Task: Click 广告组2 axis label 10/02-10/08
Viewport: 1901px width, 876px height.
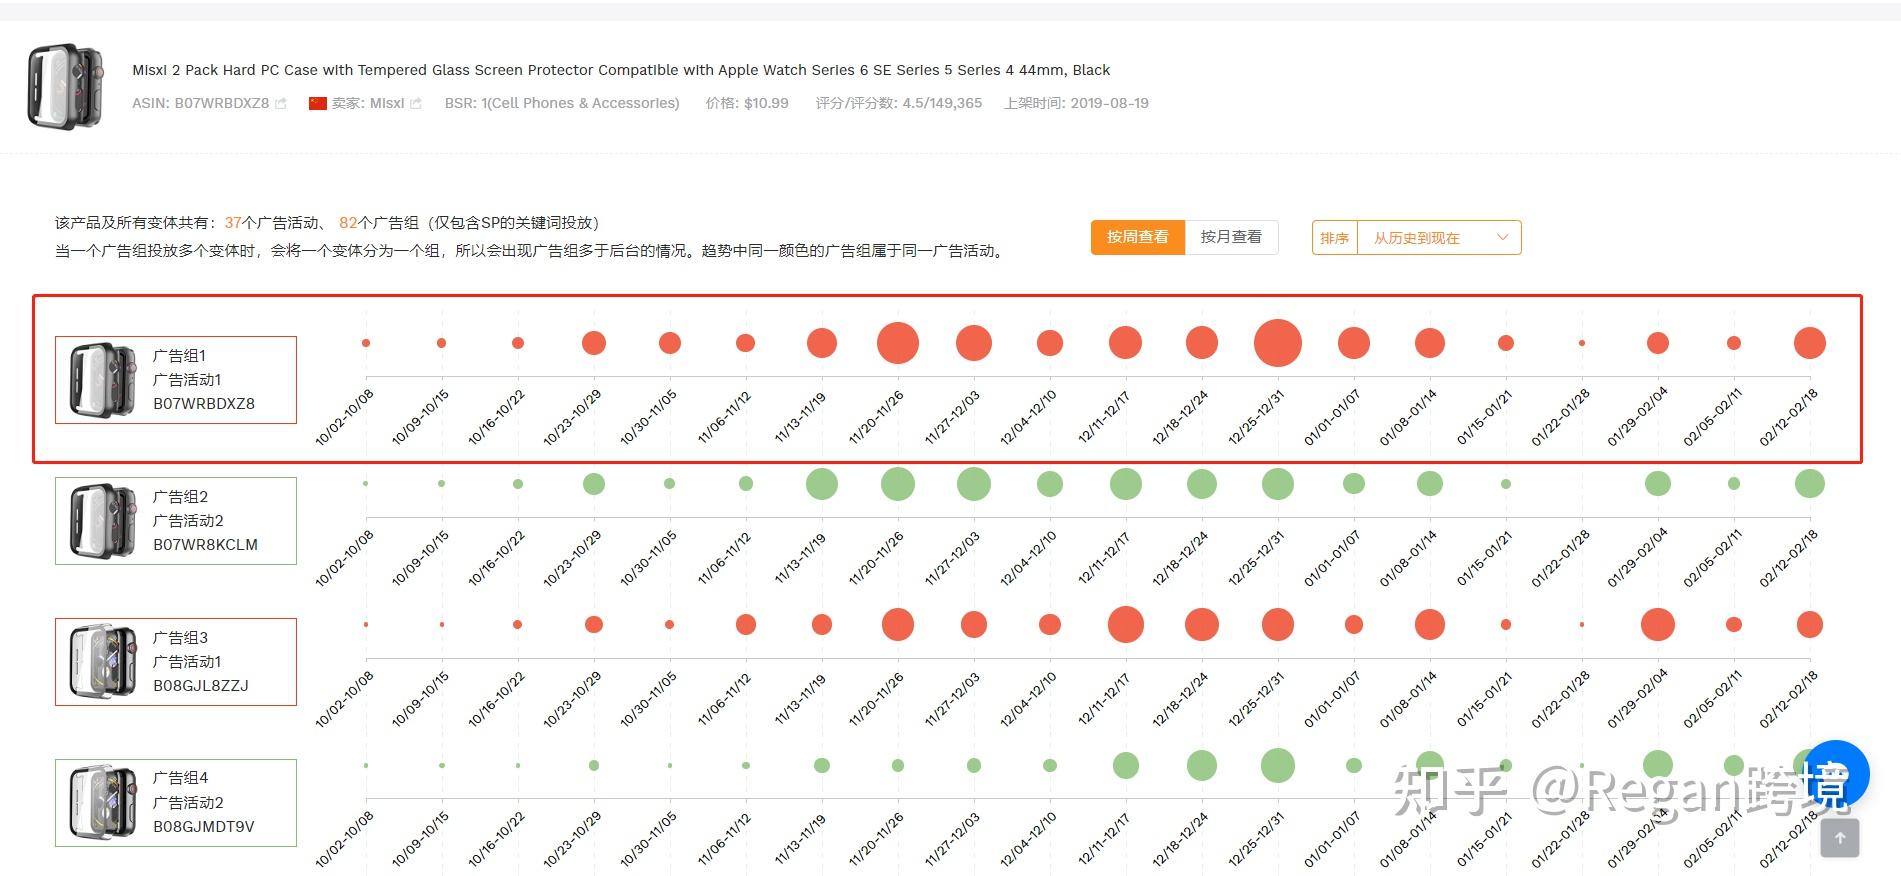Action: 344,558
